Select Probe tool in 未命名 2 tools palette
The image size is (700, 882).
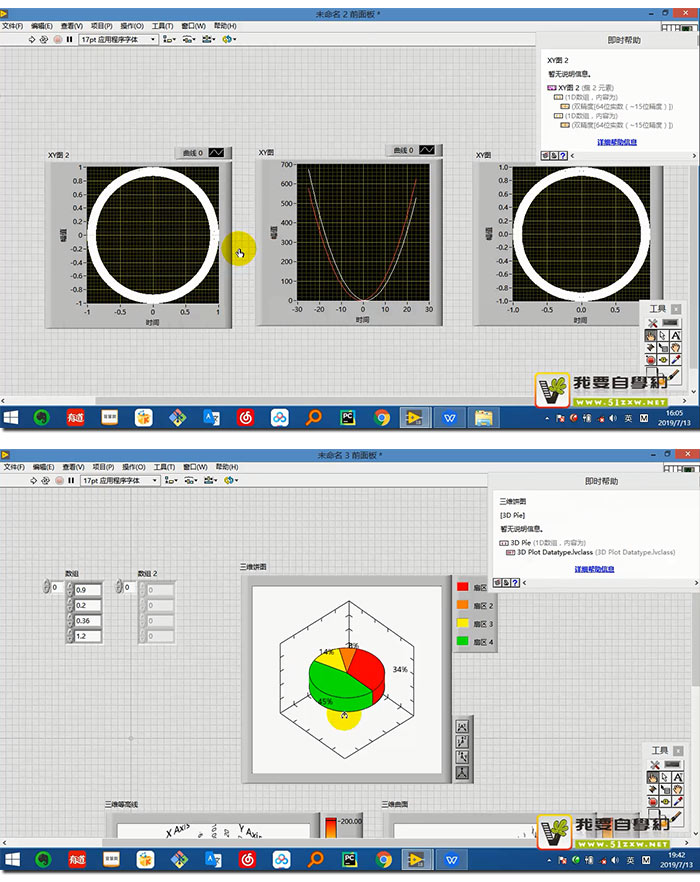[663, 360]
